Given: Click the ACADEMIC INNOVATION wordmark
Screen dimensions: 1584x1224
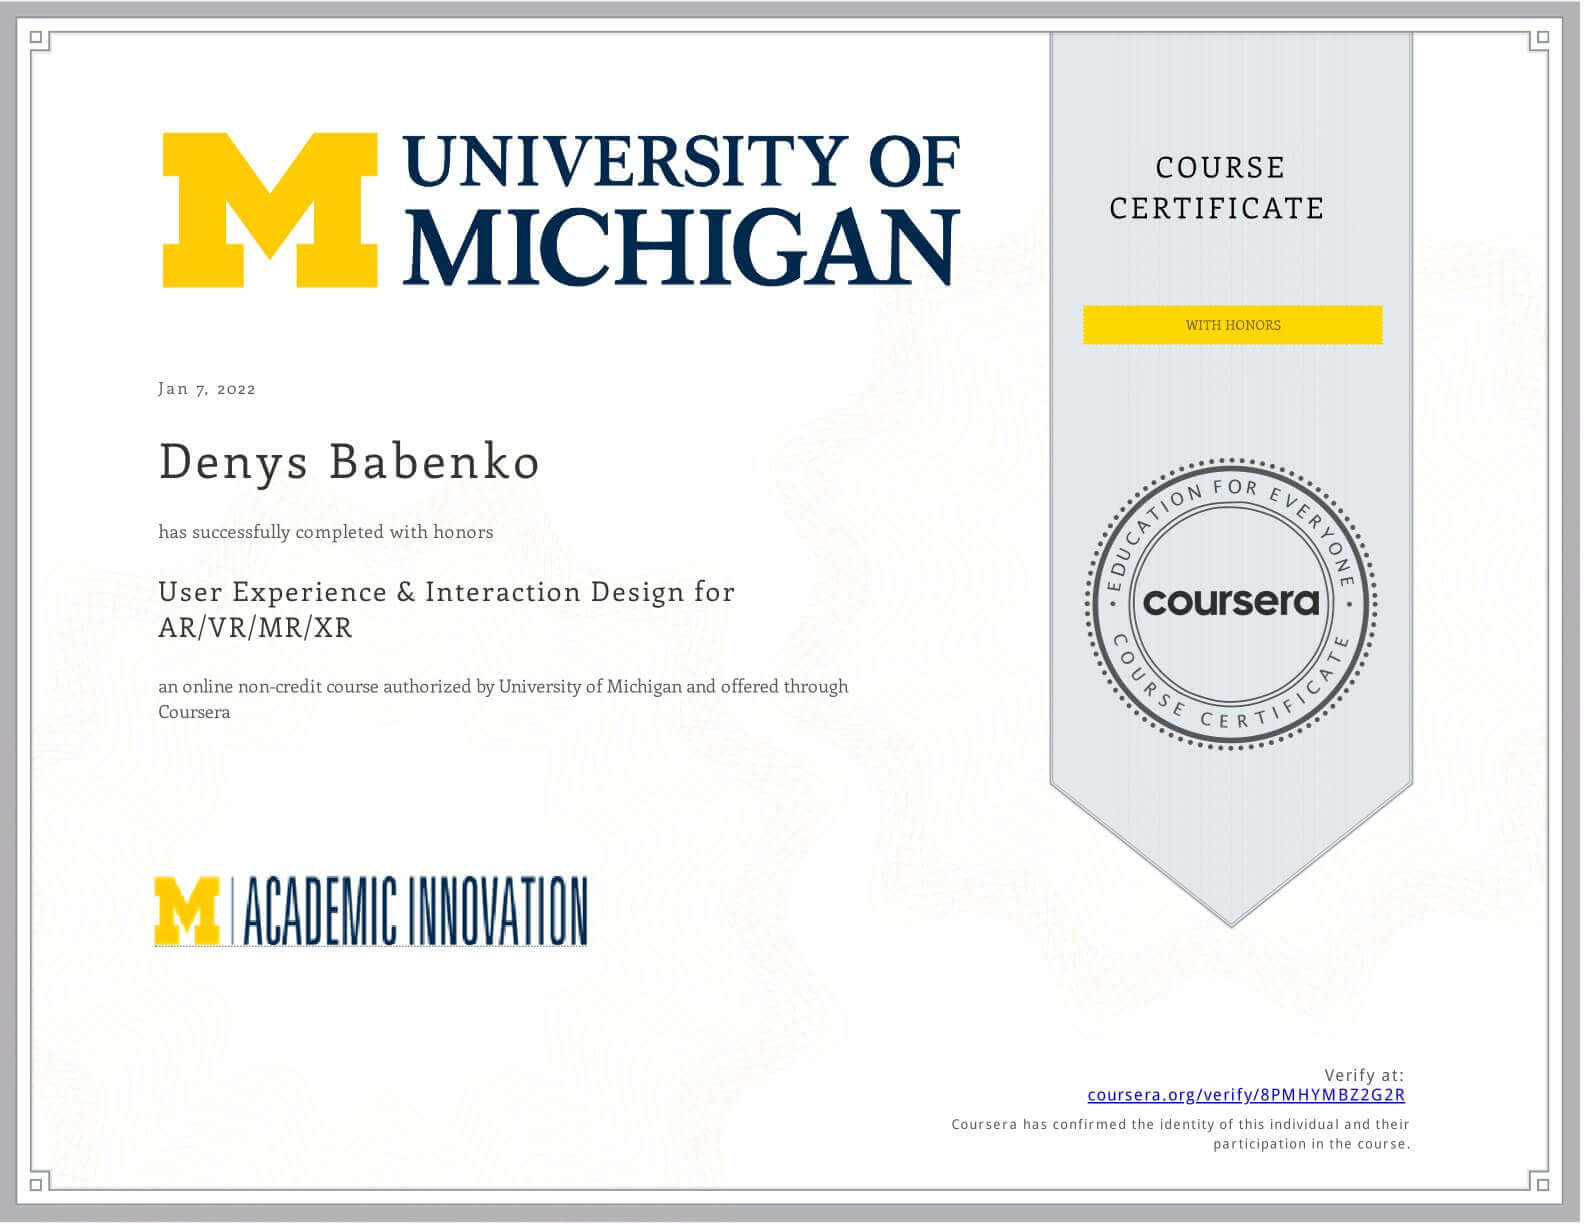Looking at the screenshot, I should tap(415, 910).
